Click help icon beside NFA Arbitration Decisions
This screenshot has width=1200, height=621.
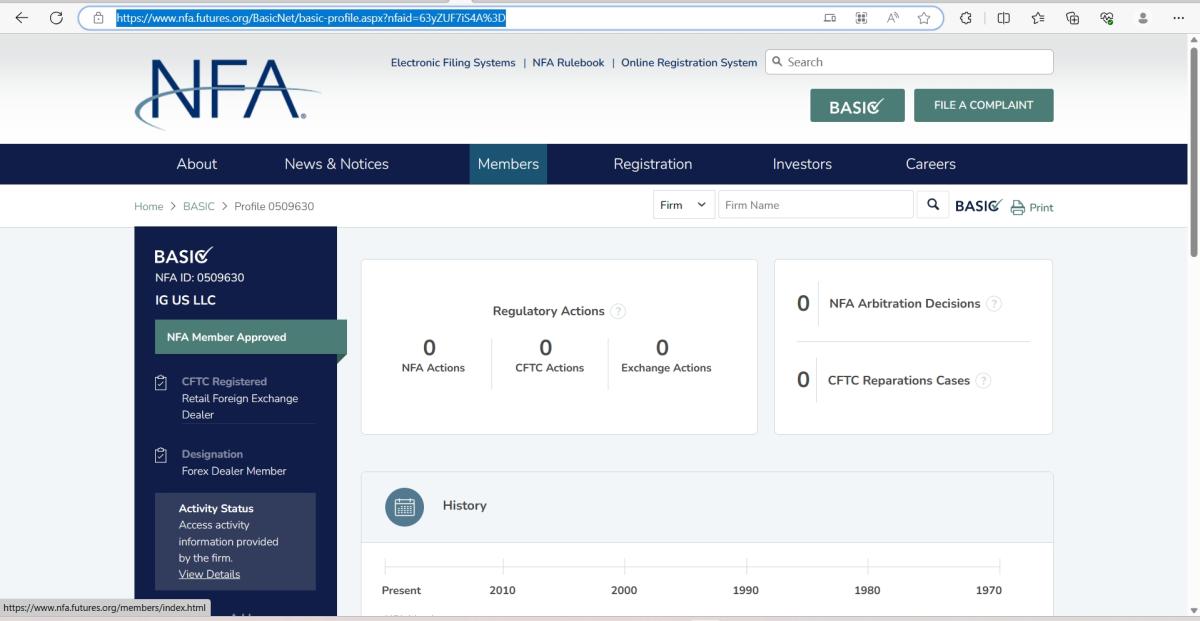[x=994, y=304]
